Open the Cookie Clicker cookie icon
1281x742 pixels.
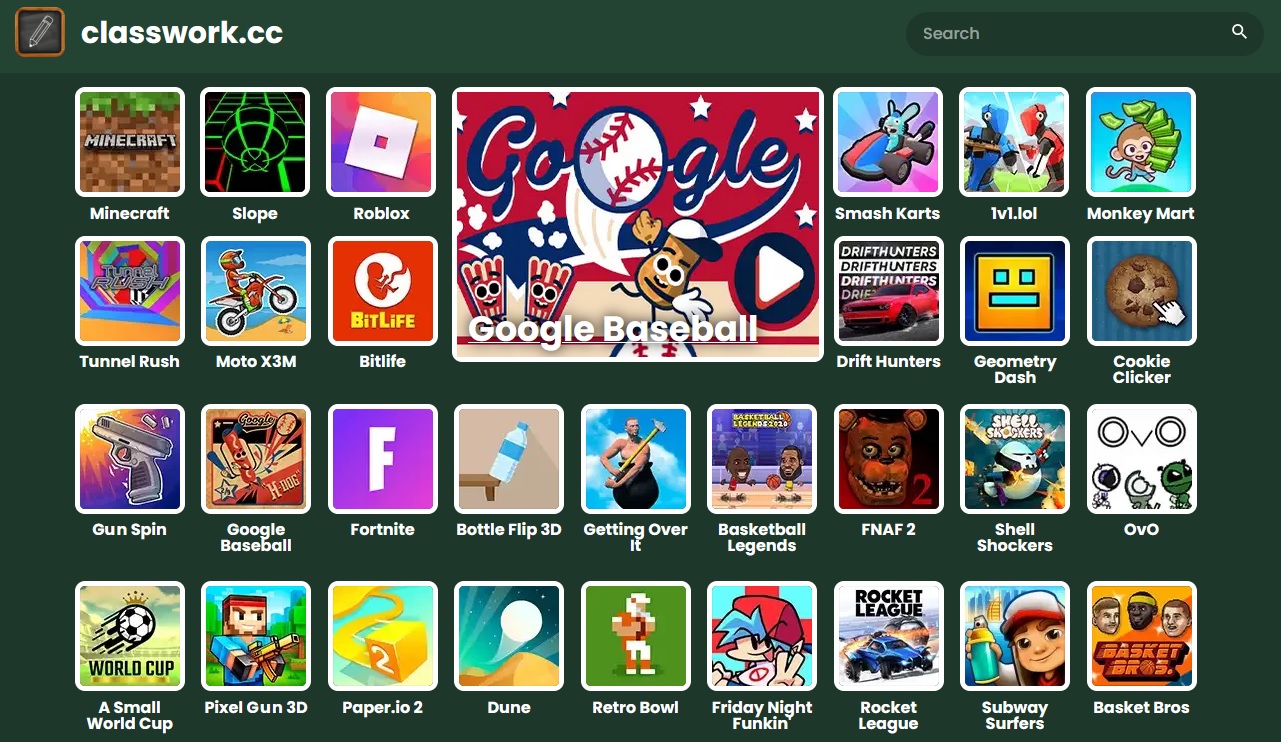pyautogui.click(x=1141, y=291)
